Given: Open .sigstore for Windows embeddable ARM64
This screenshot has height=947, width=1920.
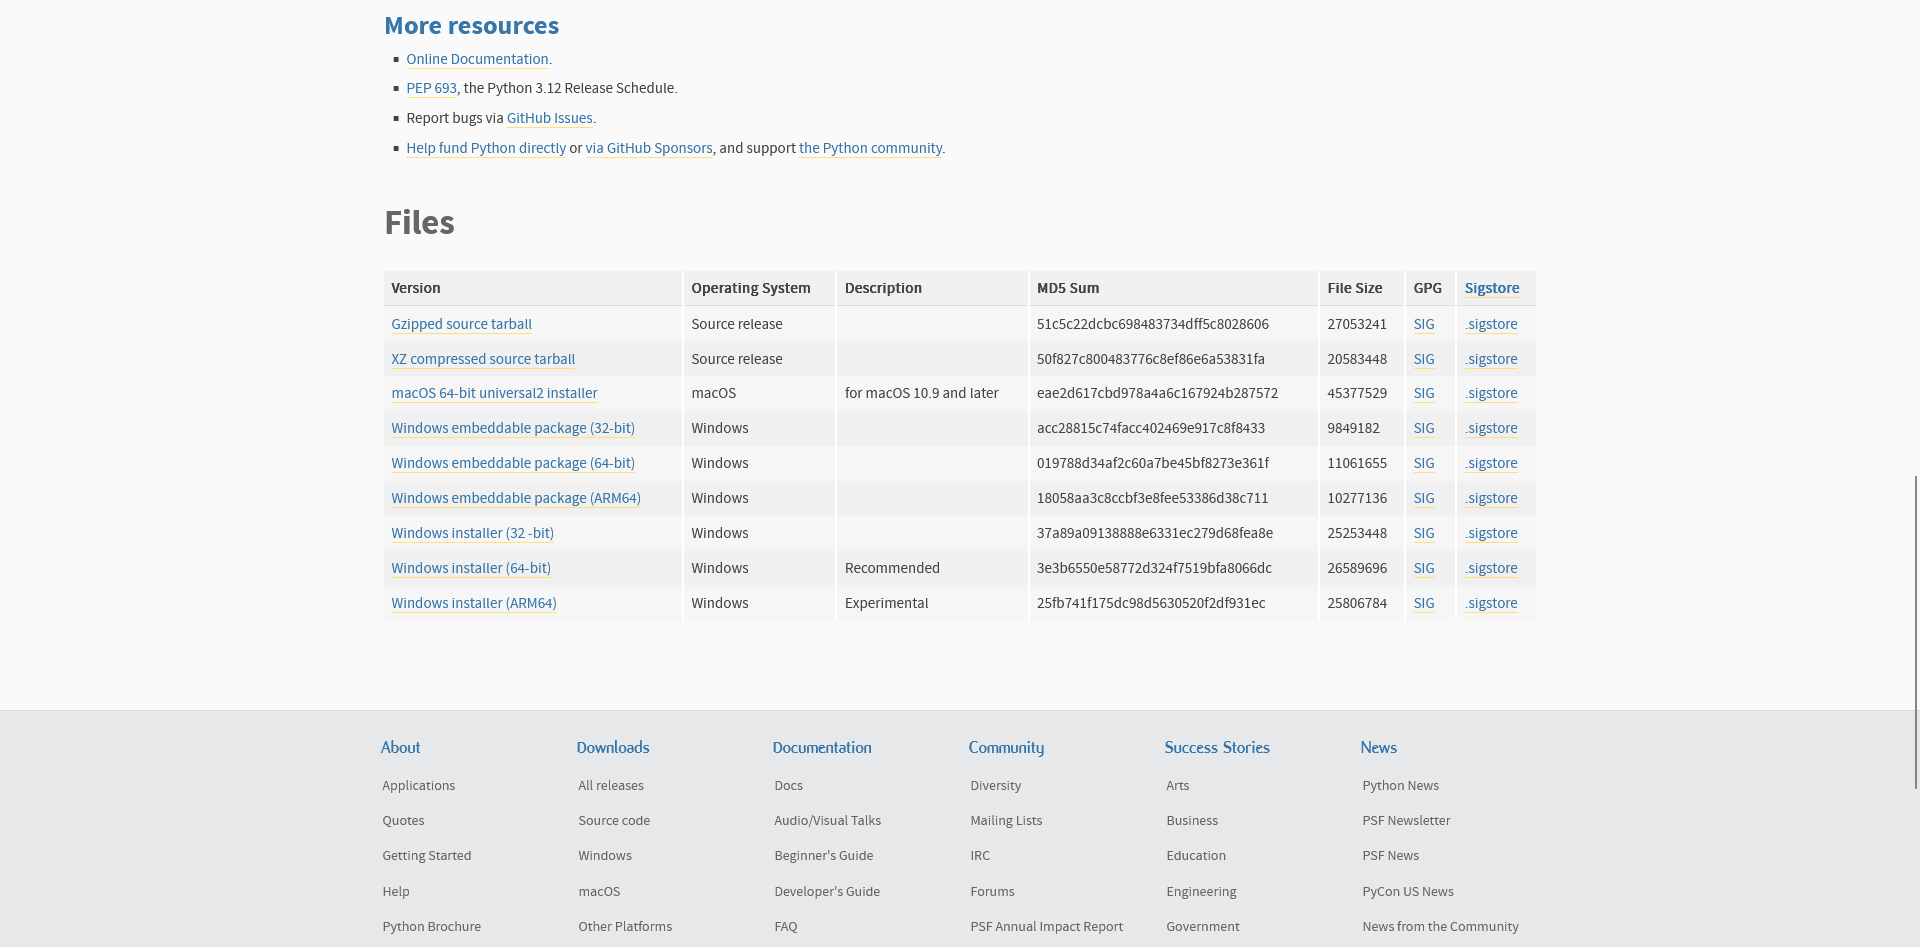Looking at the screenshot, I should [x=1491, y=498].
